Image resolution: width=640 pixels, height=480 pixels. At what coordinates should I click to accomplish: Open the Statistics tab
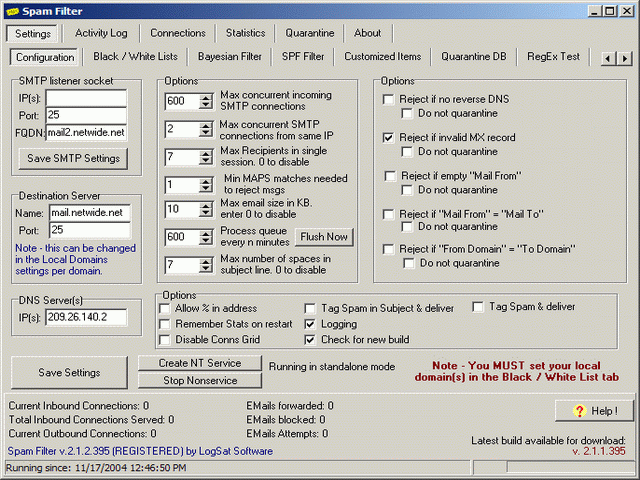tap(245, 33)
